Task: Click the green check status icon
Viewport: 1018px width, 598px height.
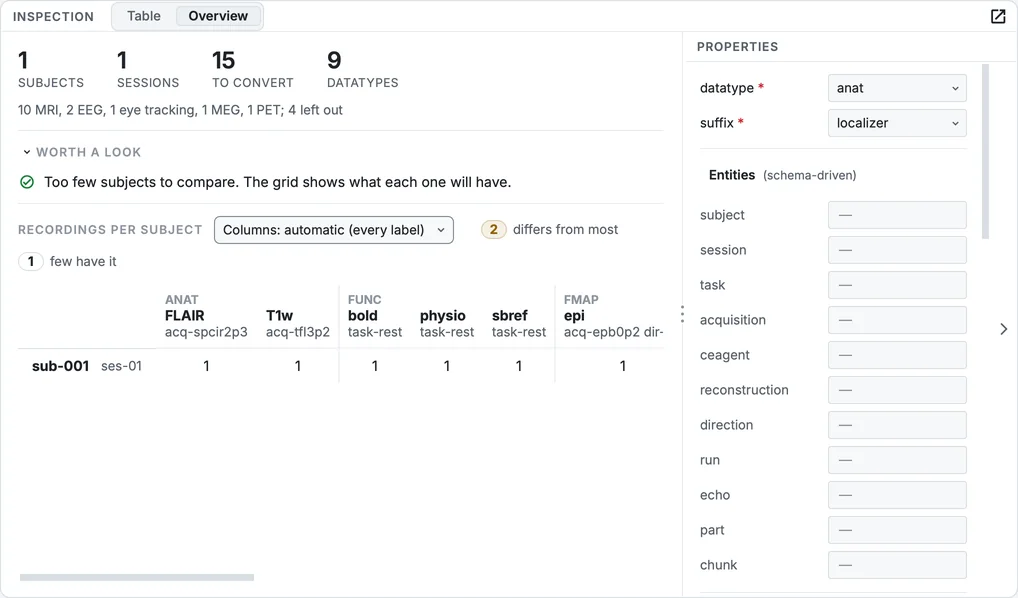Action: pyautogui.click(x=27, y=182)
